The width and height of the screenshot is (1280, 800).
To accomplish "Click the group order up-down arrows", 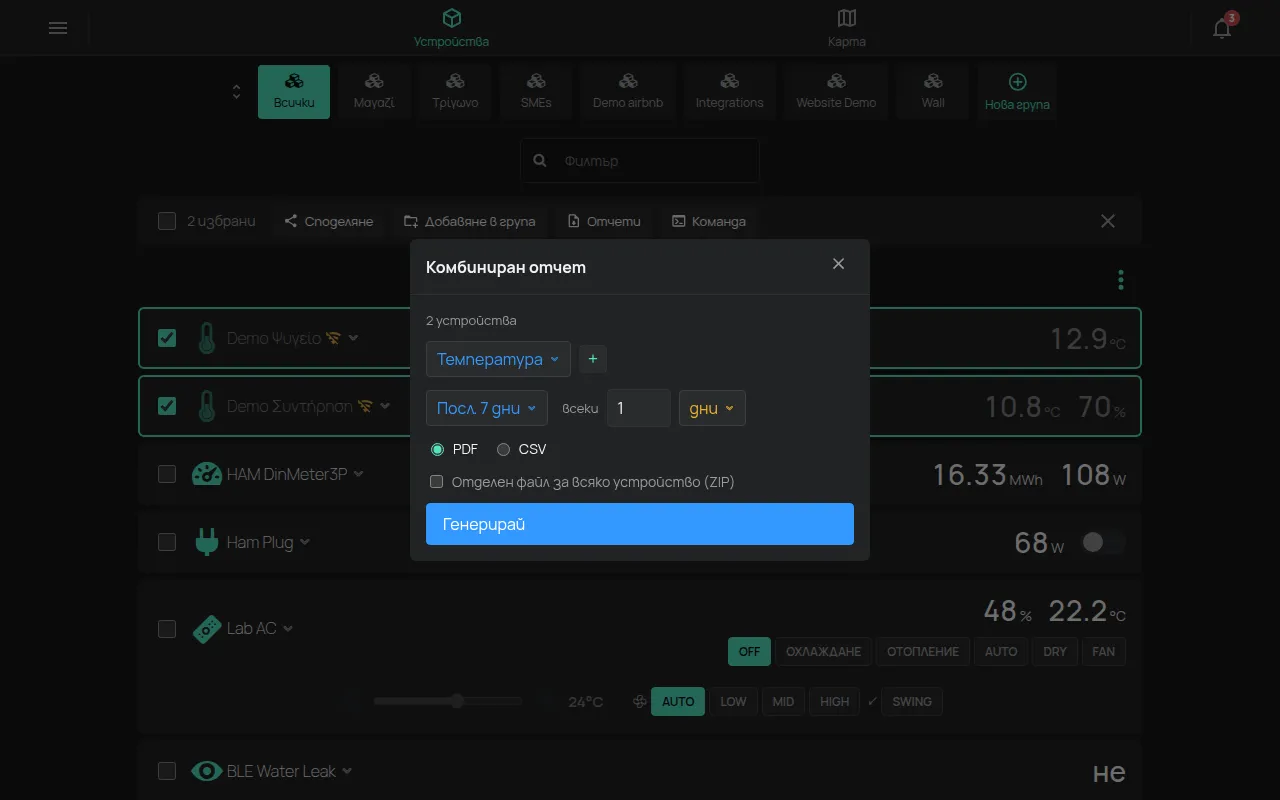I will (236, 92).
